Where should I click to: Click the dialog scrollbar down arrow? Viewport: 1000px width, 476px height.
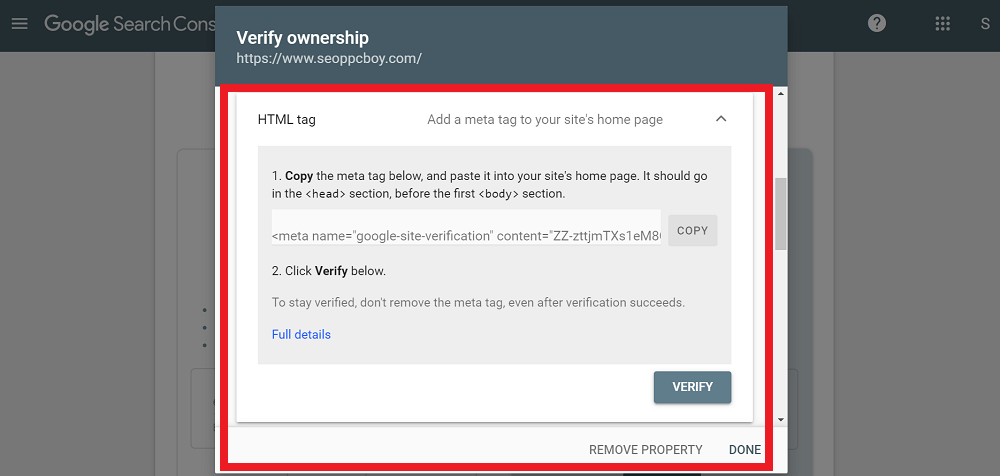pos(781,420)
